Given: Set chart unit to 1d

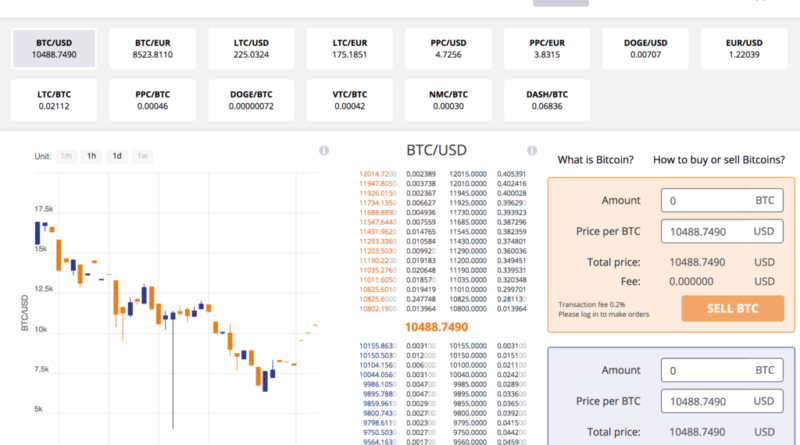Looking at the screenshot, I should [x=117, y=156].
